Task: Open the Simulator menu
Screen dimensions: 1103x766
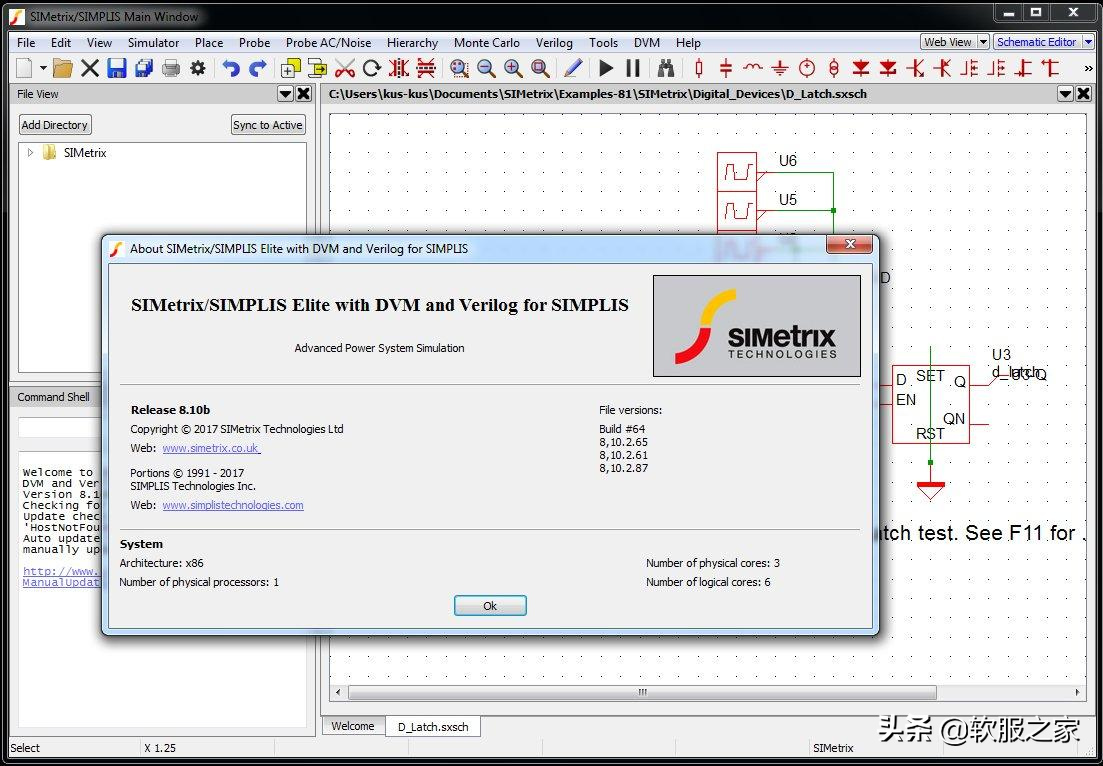Action: click(x=153, y=43)
